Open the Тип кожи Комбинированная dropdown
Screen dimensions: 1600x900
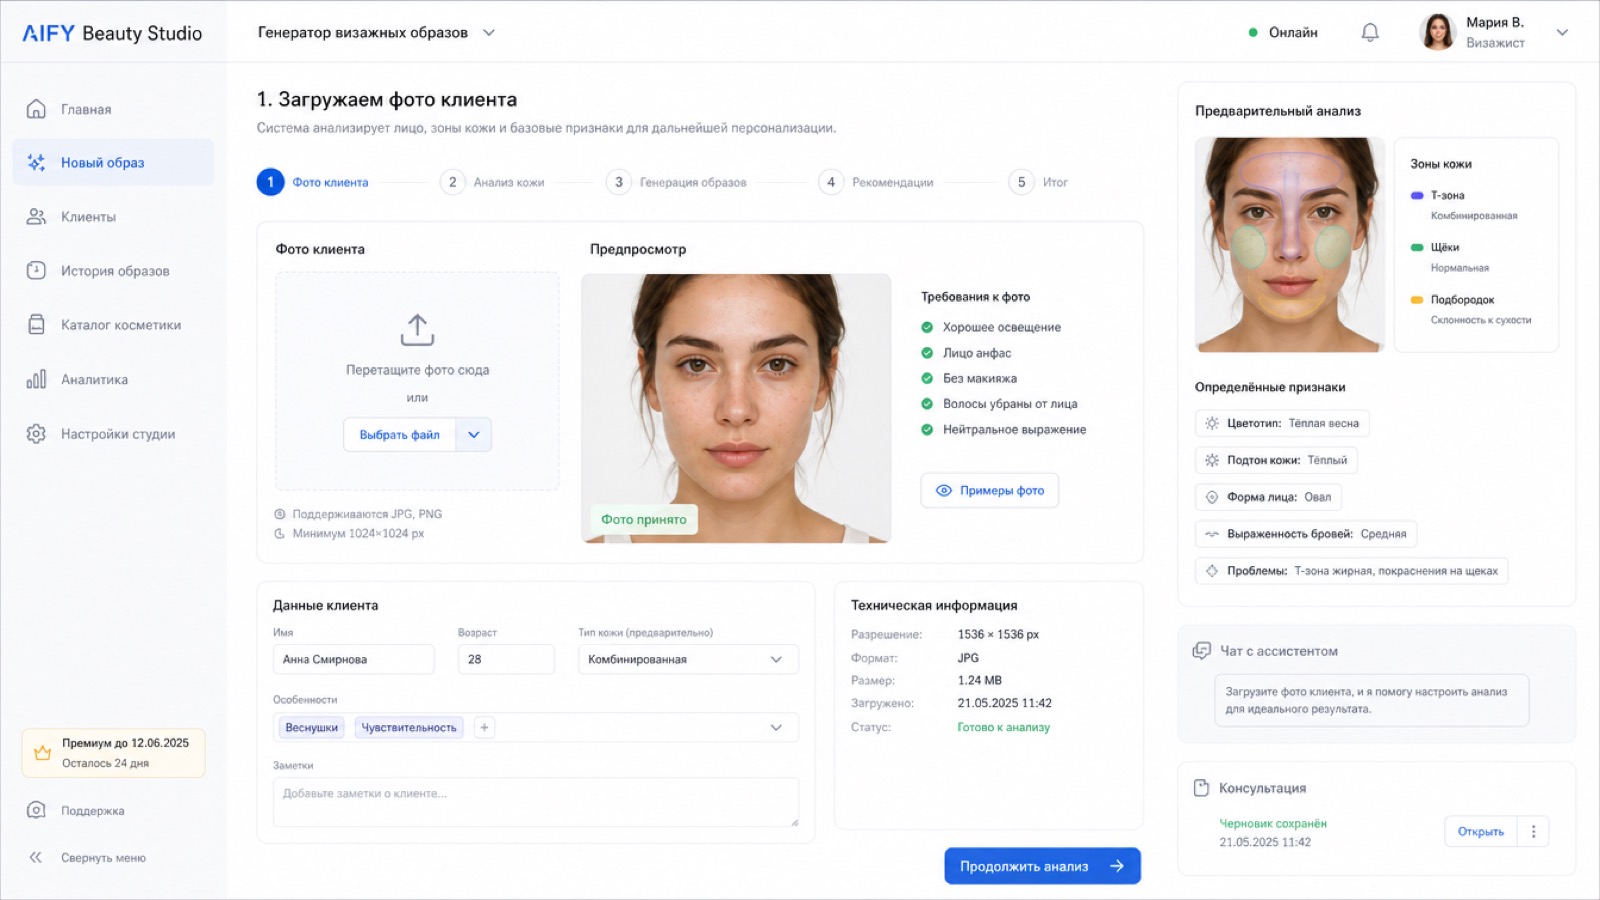688,659
